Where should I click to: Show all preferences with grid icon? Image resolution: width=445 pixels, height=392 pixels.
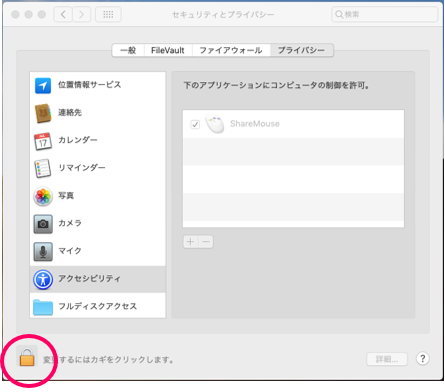[x=108, y=14]
